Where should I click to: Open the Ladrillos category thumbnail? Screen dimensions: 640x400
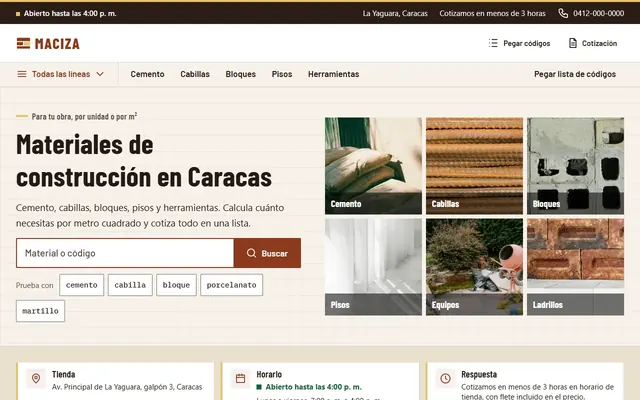[575, 267]
